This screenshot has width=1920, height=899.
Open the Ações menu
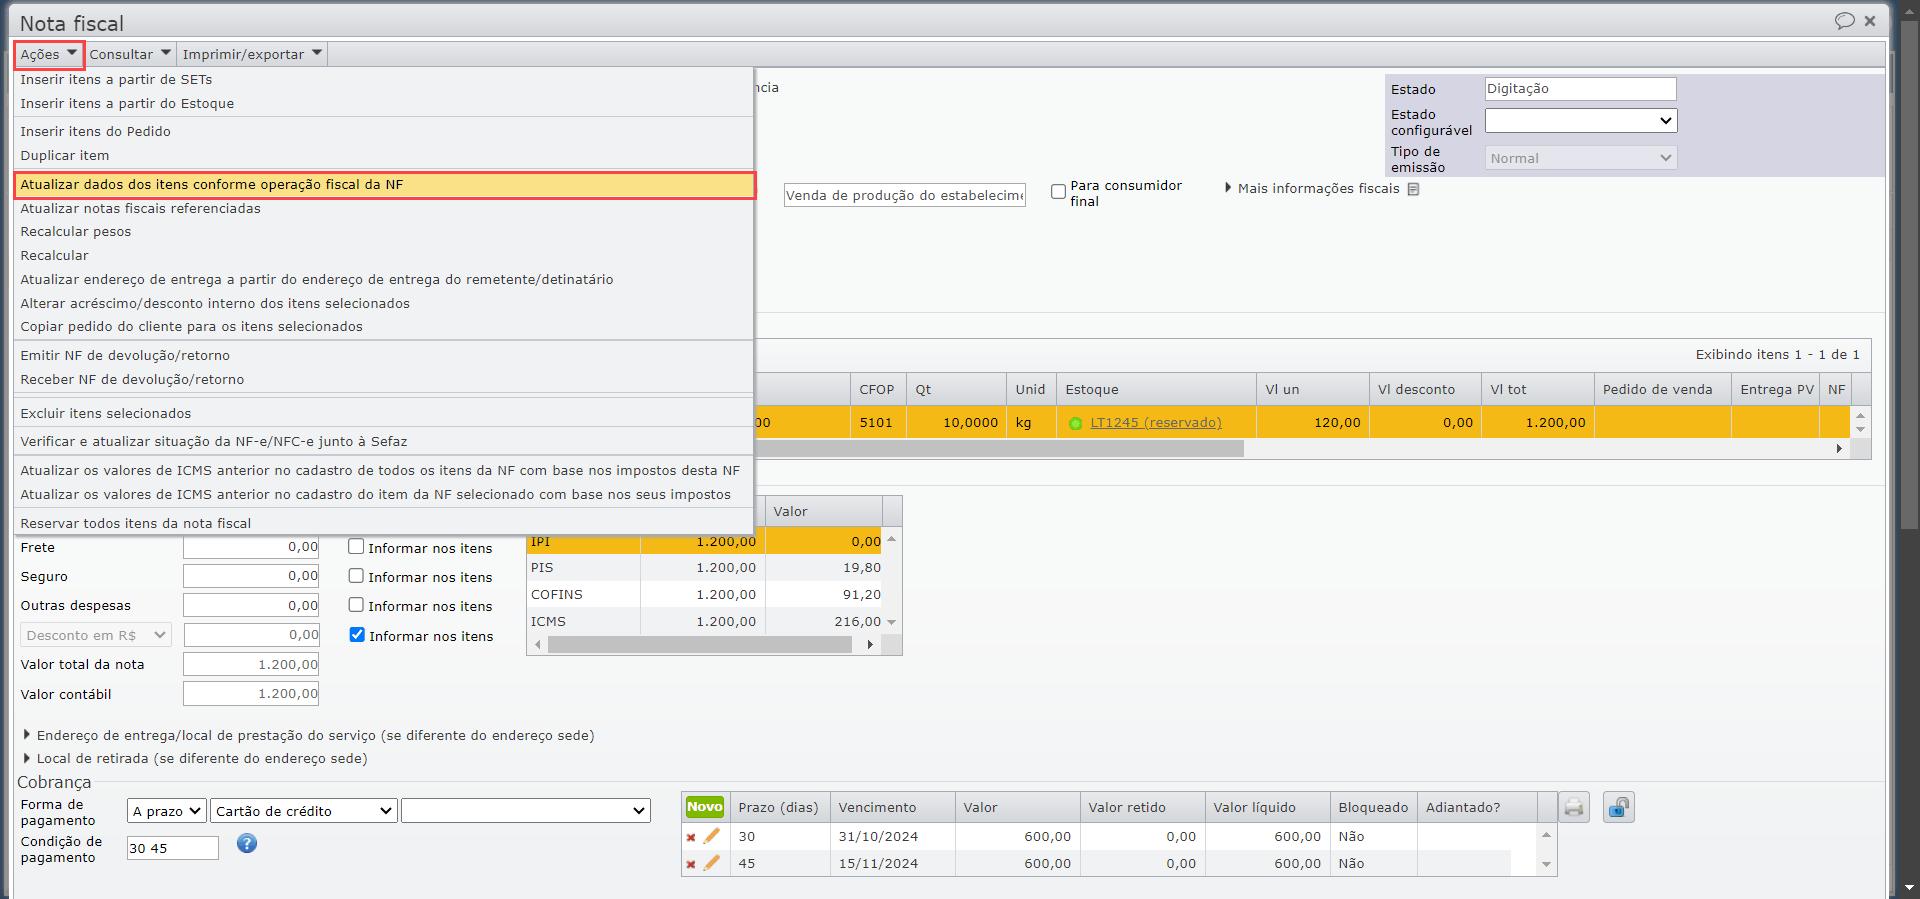[49, 54]
